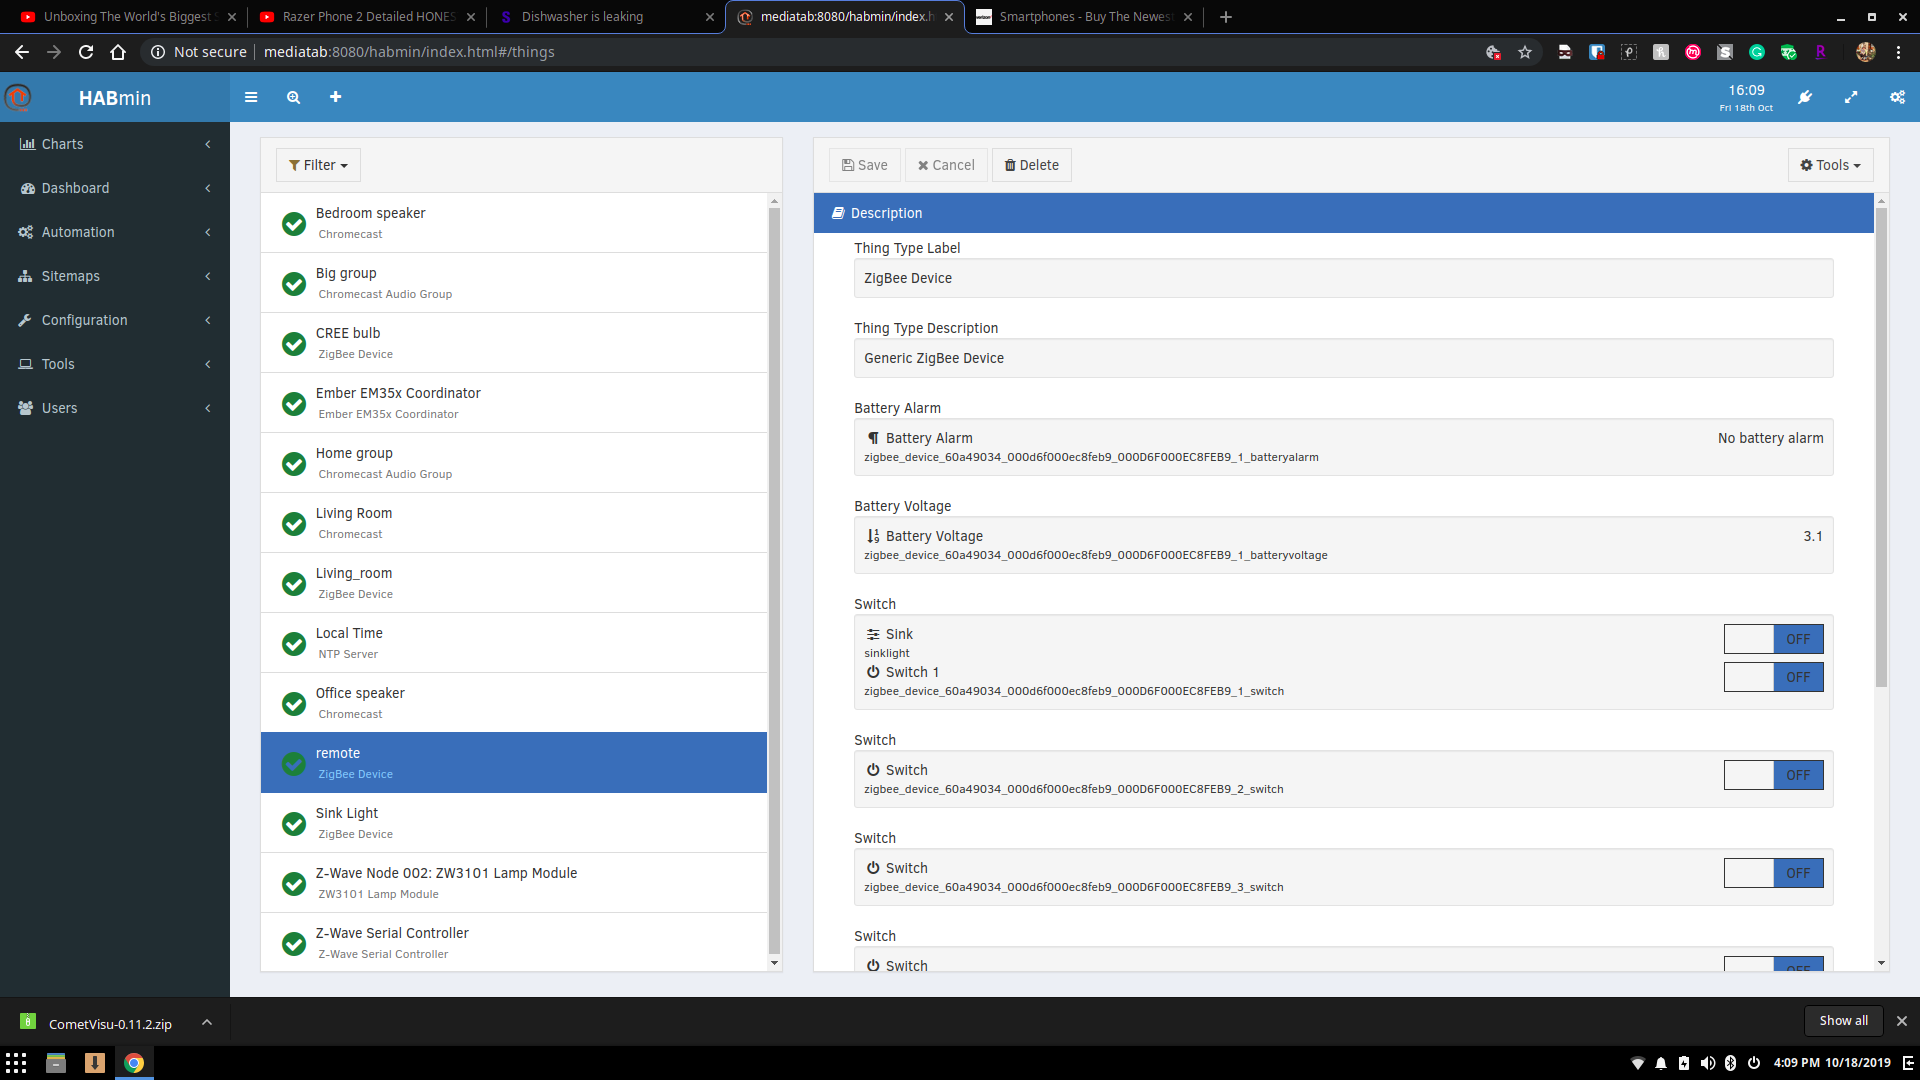Screen dimensions: 1920x1080
Task: Click the Battery Voltage sort-numeric icon
Action: (x=873, y=536)
